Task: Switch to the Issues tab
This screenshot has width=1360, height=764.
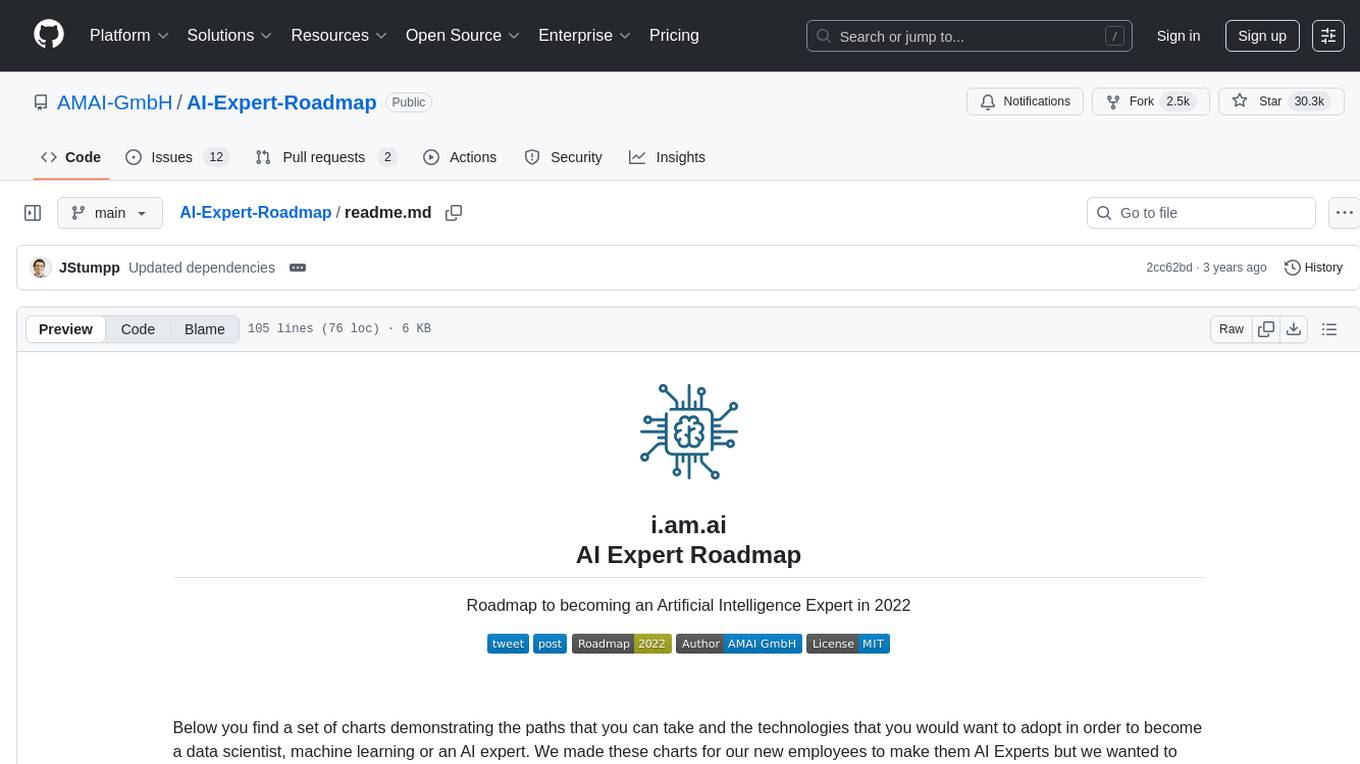Action: pyautogui.click(x=177, y=157)
